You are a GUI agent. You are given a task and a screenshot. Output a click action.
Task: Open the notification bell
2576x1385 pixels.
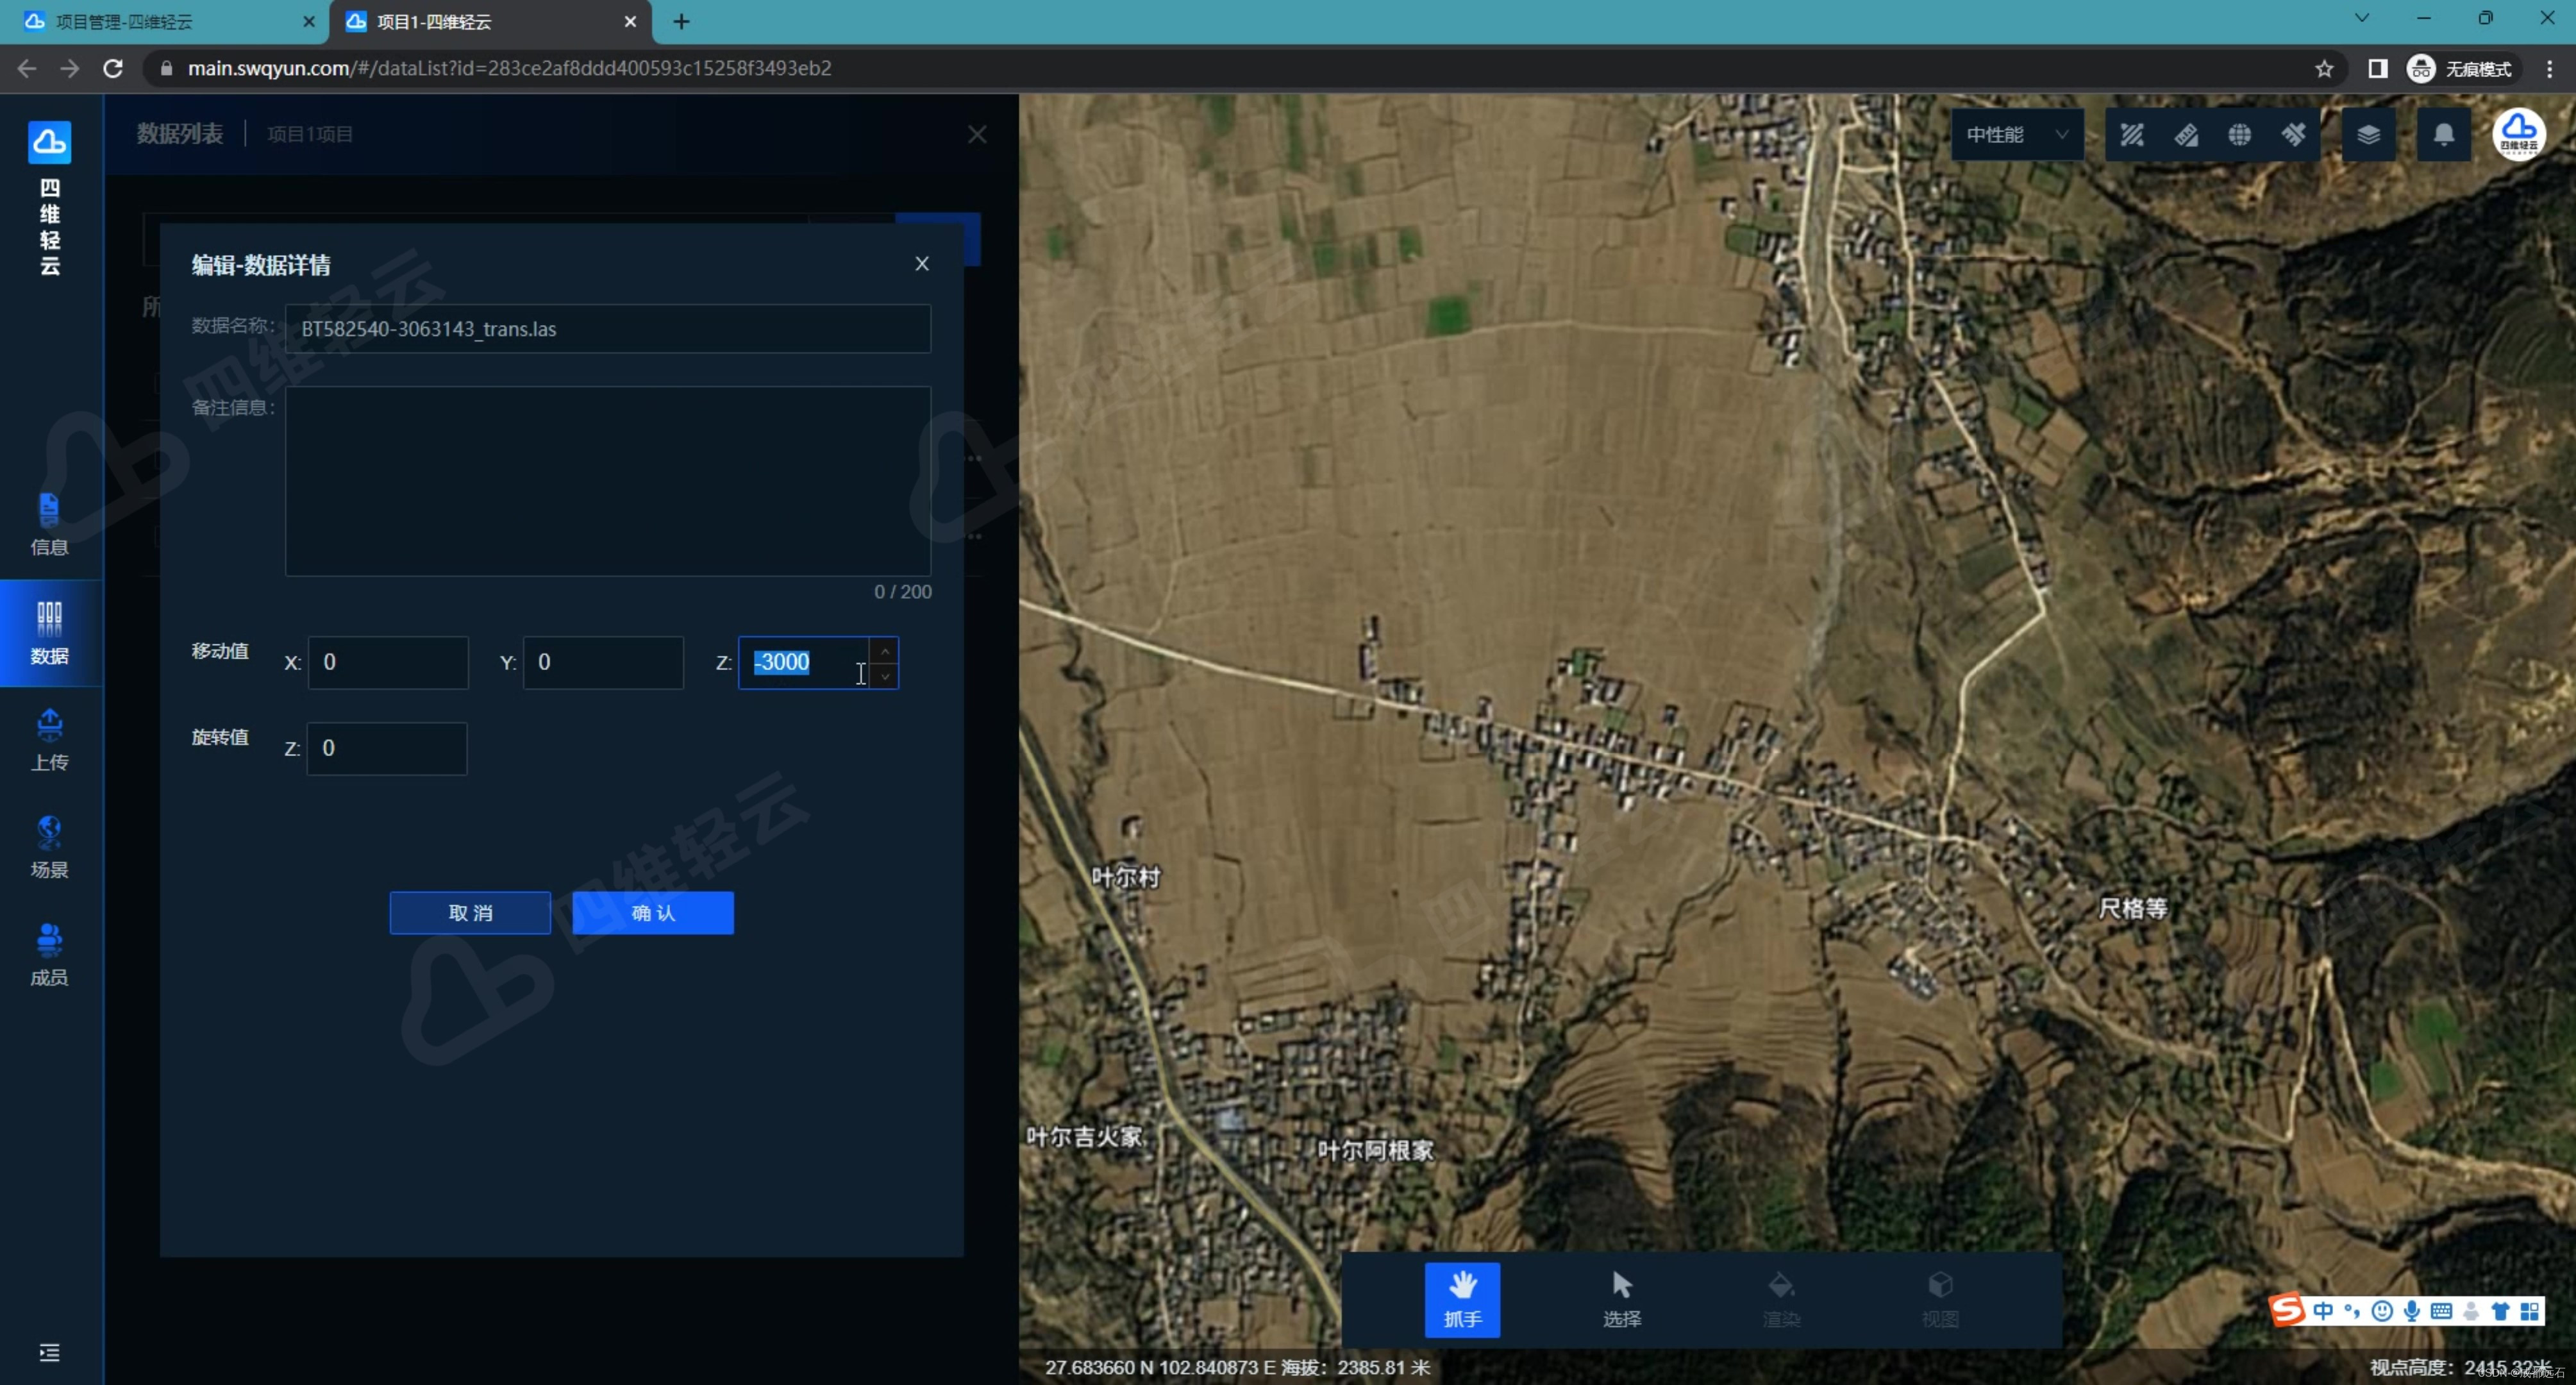click(x=2443, y=135)
